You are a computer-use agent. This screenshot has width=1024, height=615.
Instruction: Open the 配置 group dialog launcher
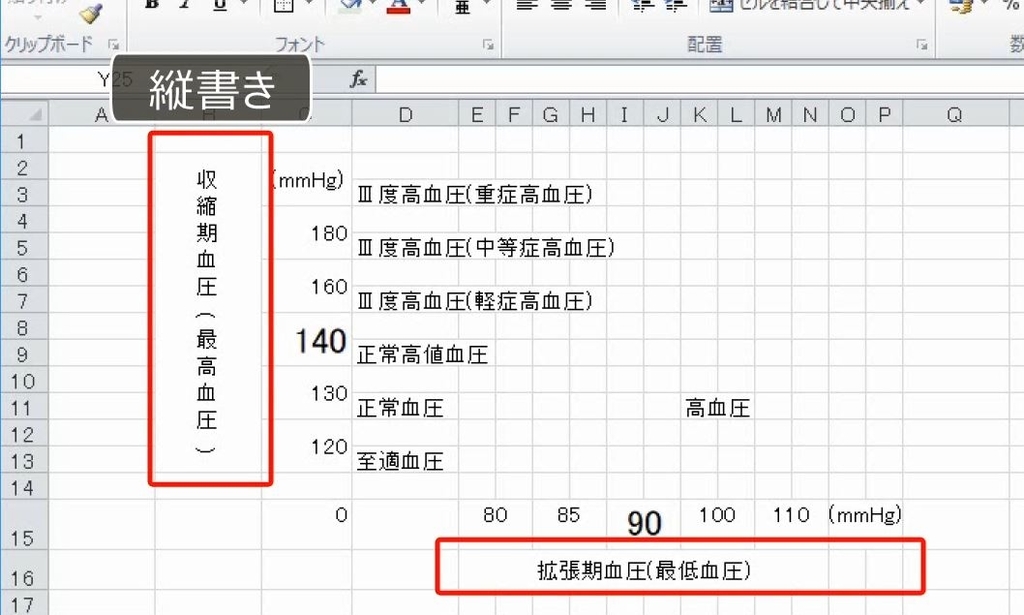point(921,44)
